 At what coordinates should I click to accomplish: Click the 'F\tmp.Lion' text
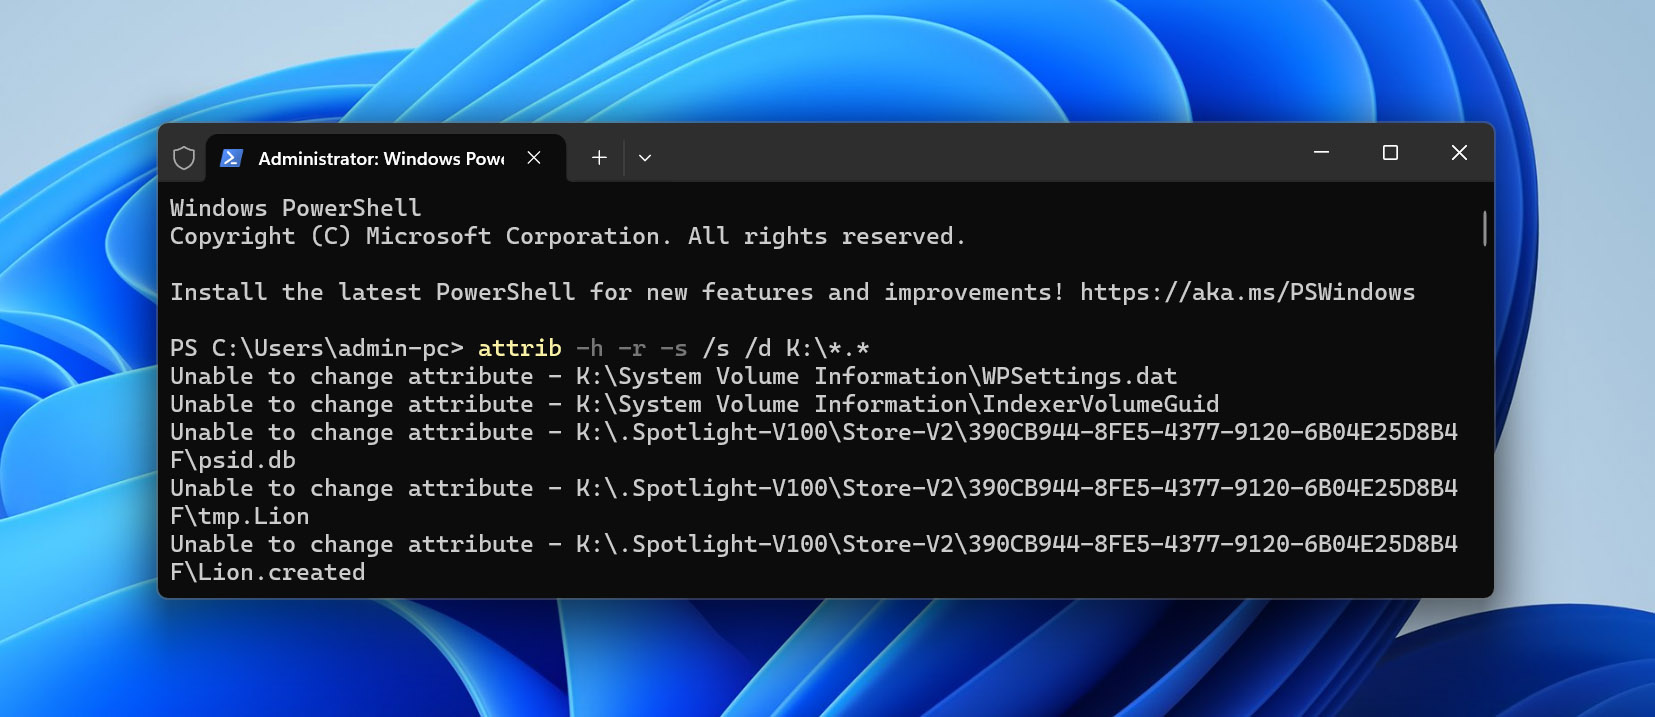coord(240,516)
